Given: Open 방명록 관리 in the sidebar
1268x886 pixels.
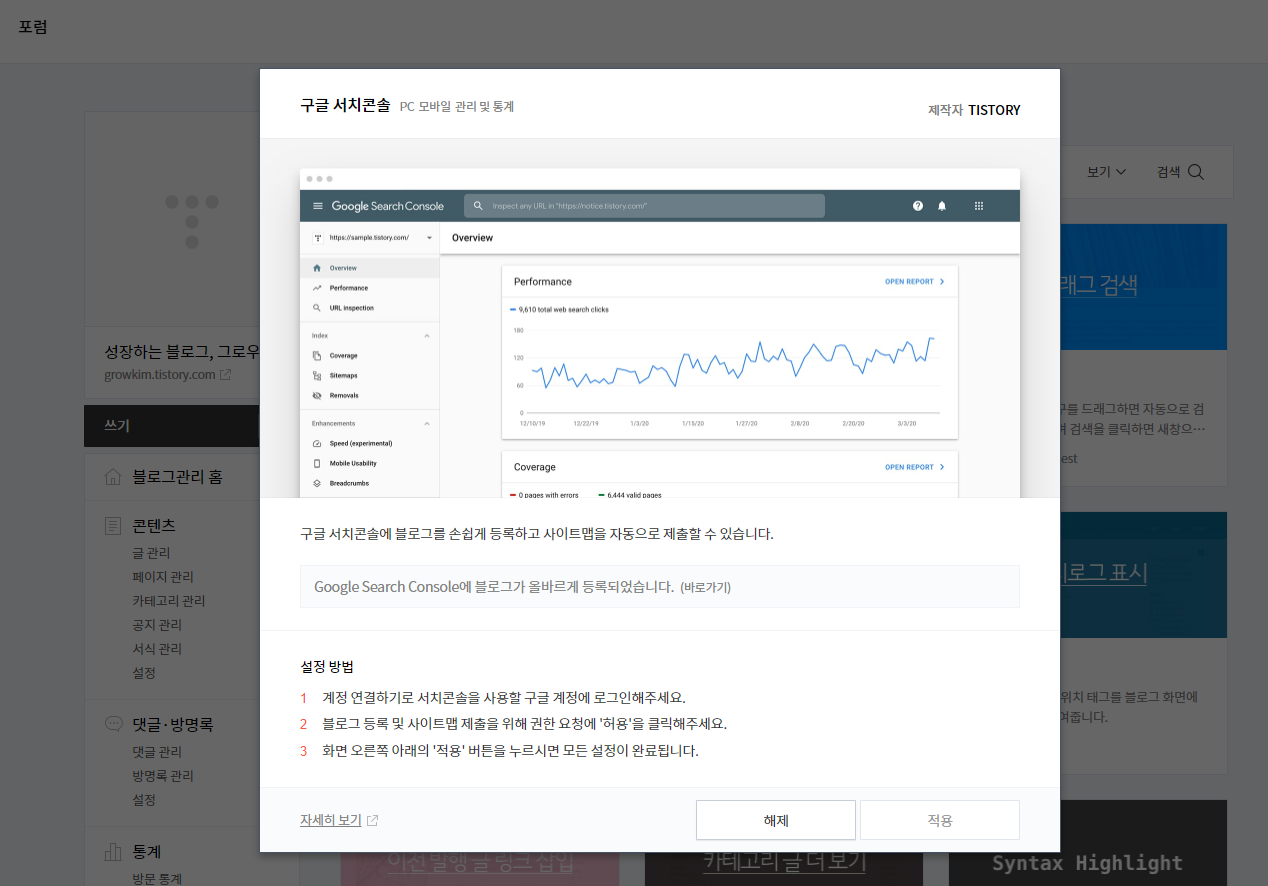Looking at the screenshot, I should [163, 776].
